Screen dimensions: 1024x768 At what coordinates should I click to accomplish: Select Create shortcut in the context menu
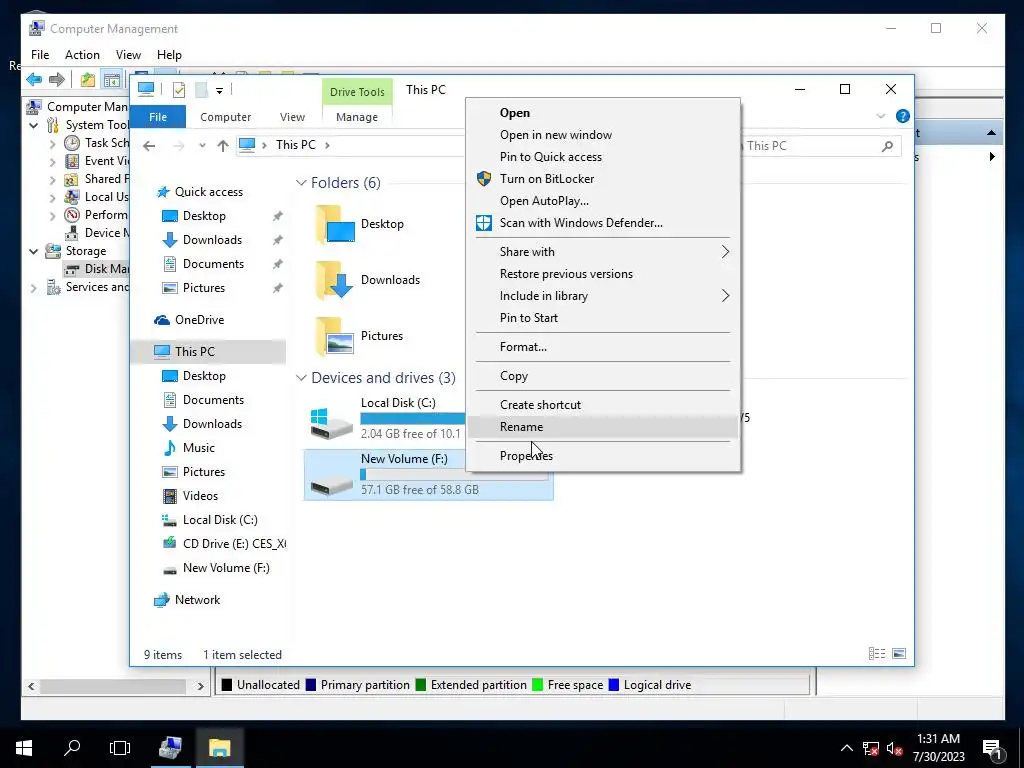602,405
